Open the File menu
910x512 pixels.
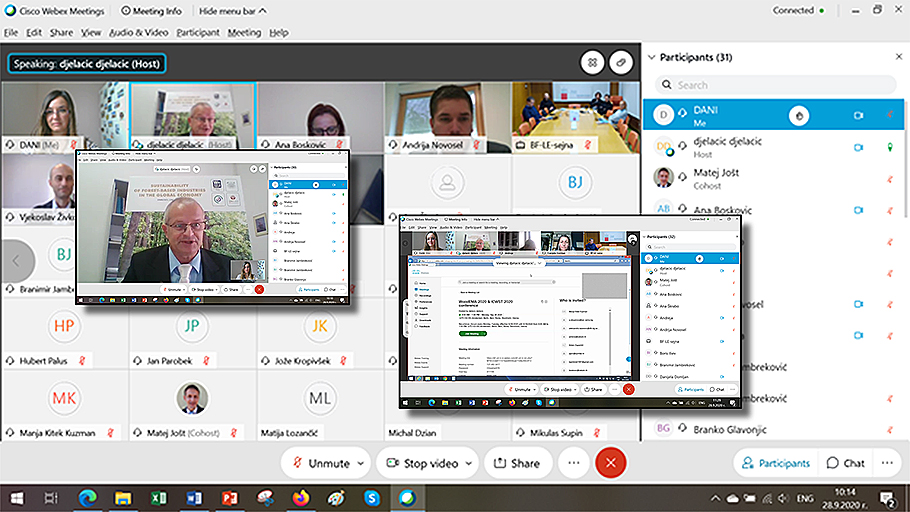[x=10, y=33]
